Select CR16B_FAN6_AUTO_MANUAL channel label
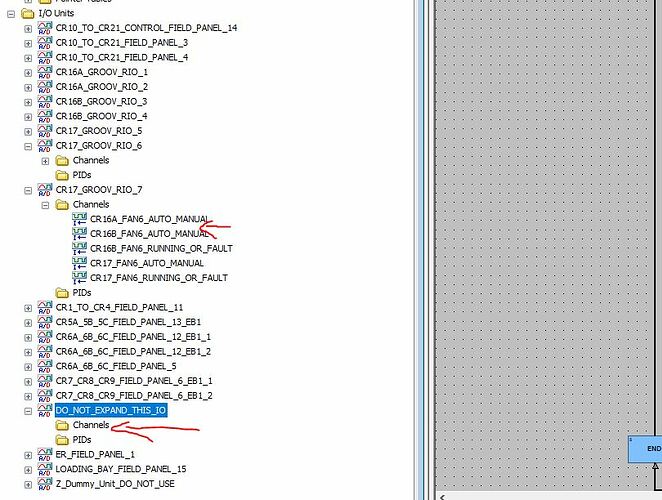The image size is (662, 500). 149,234
